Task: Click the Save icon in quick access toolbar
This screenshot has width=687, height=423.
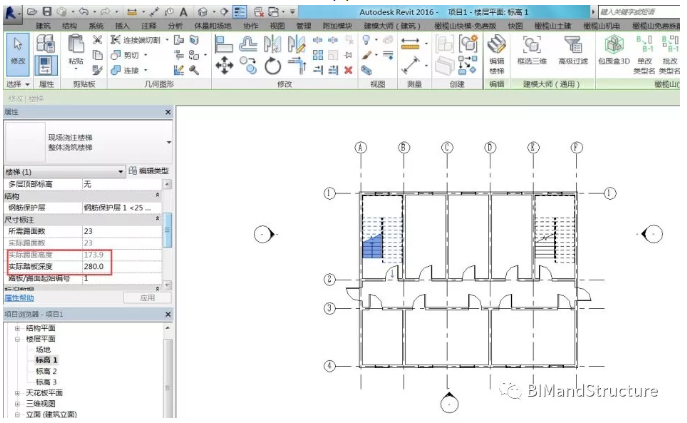Action: pos(47,12)
